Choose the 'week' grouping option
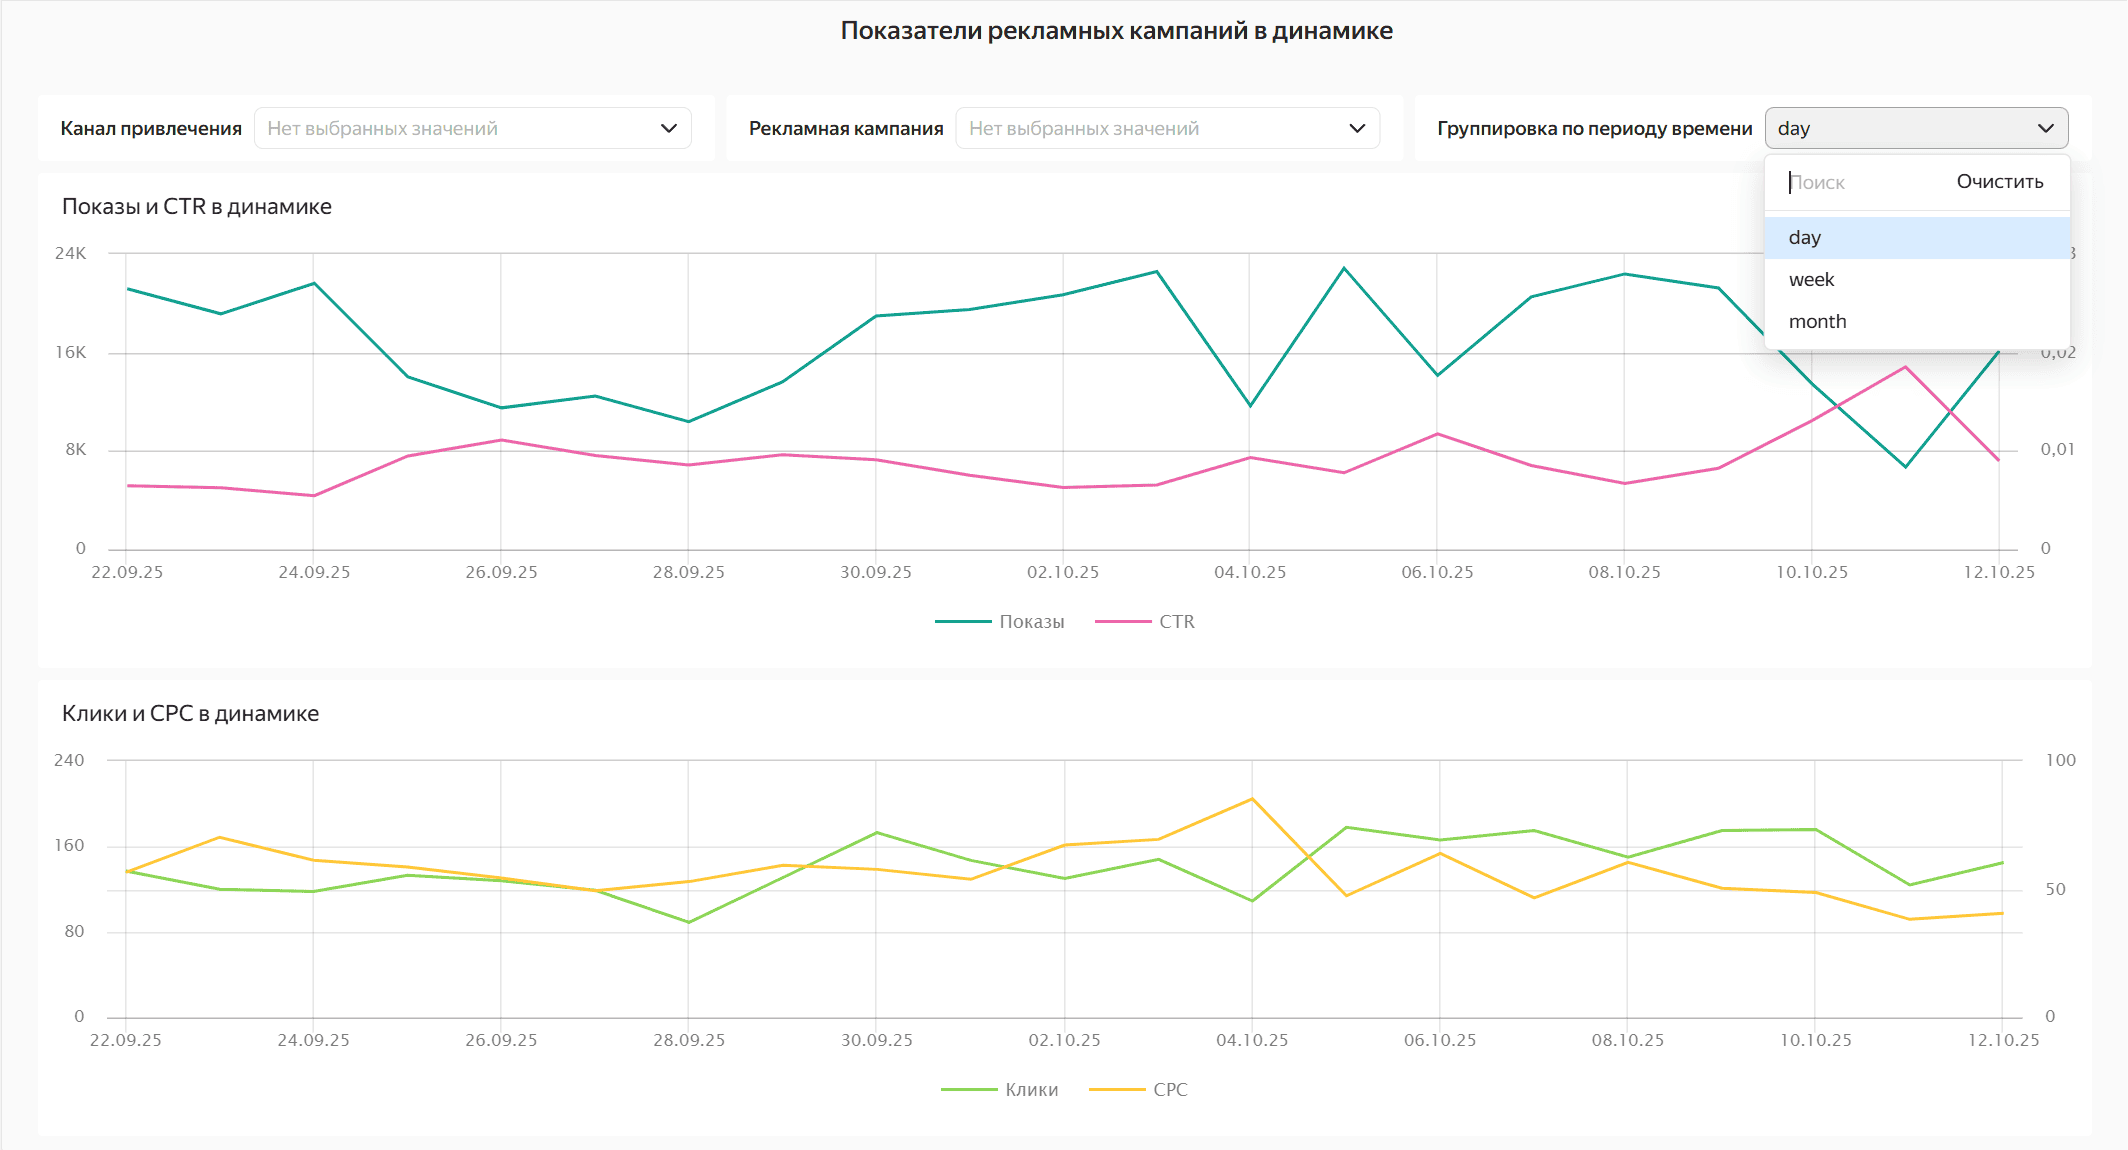The height and width of the screenshot is (1150, 2128). [1811, 280]
